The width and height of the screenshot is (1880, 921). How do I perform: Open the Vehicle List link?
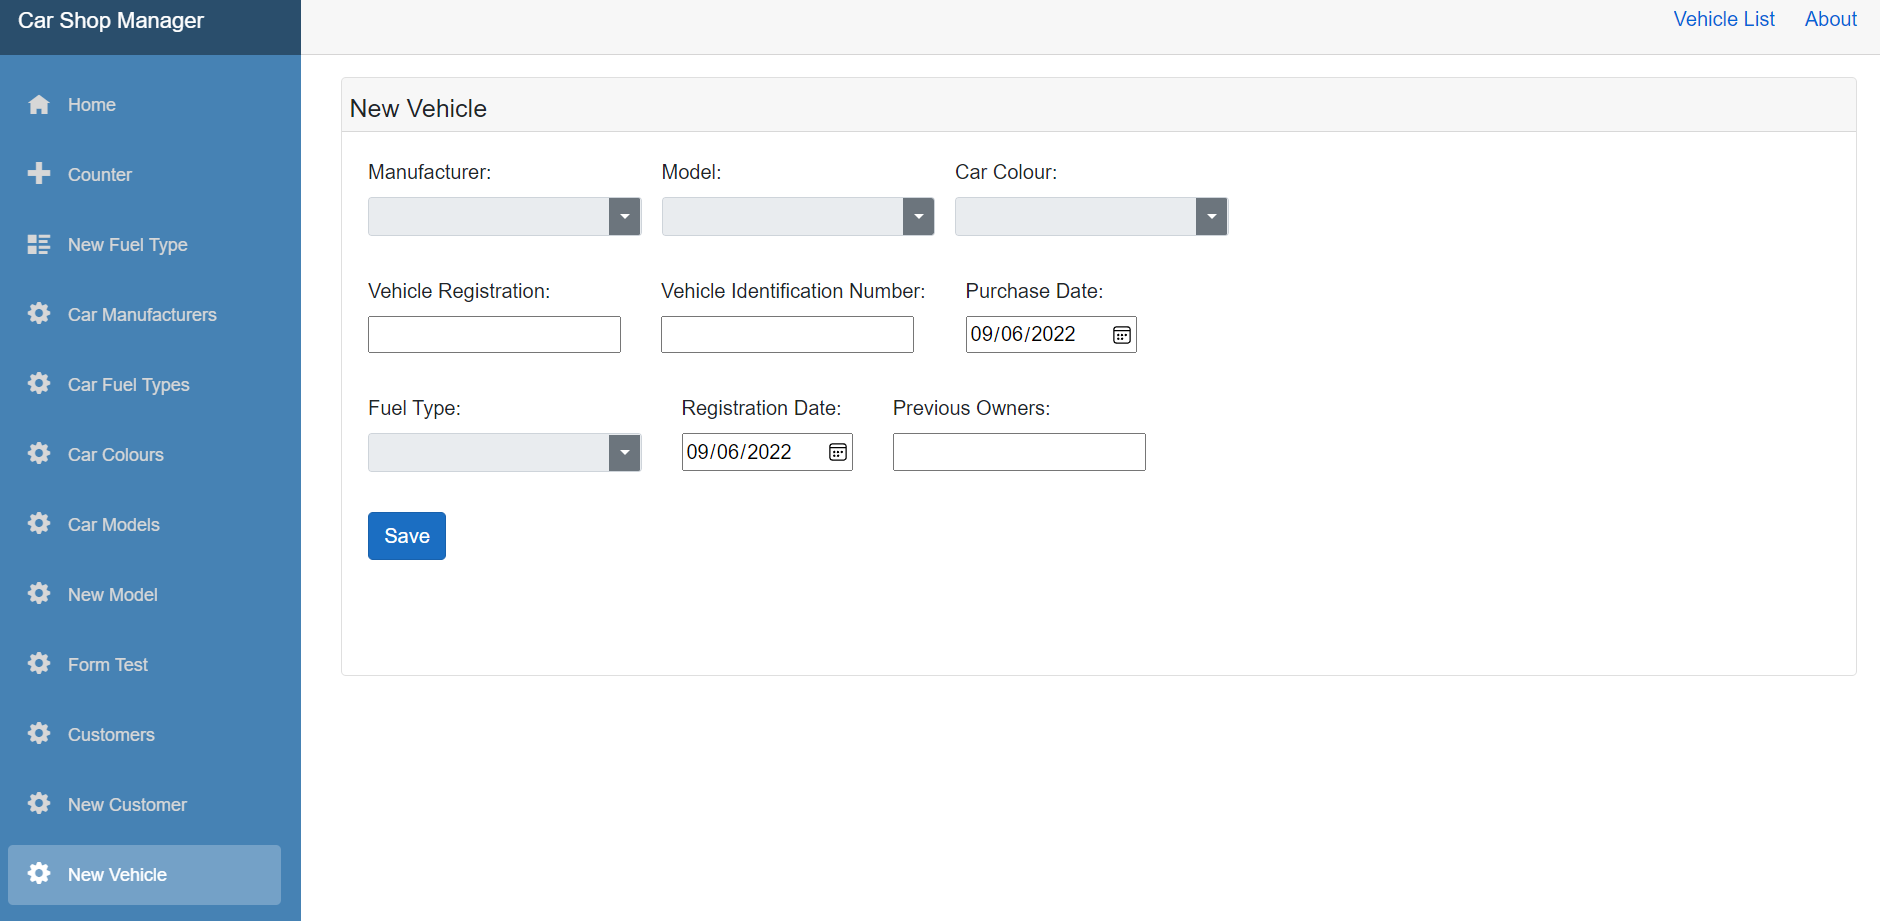pos(1723,19)
